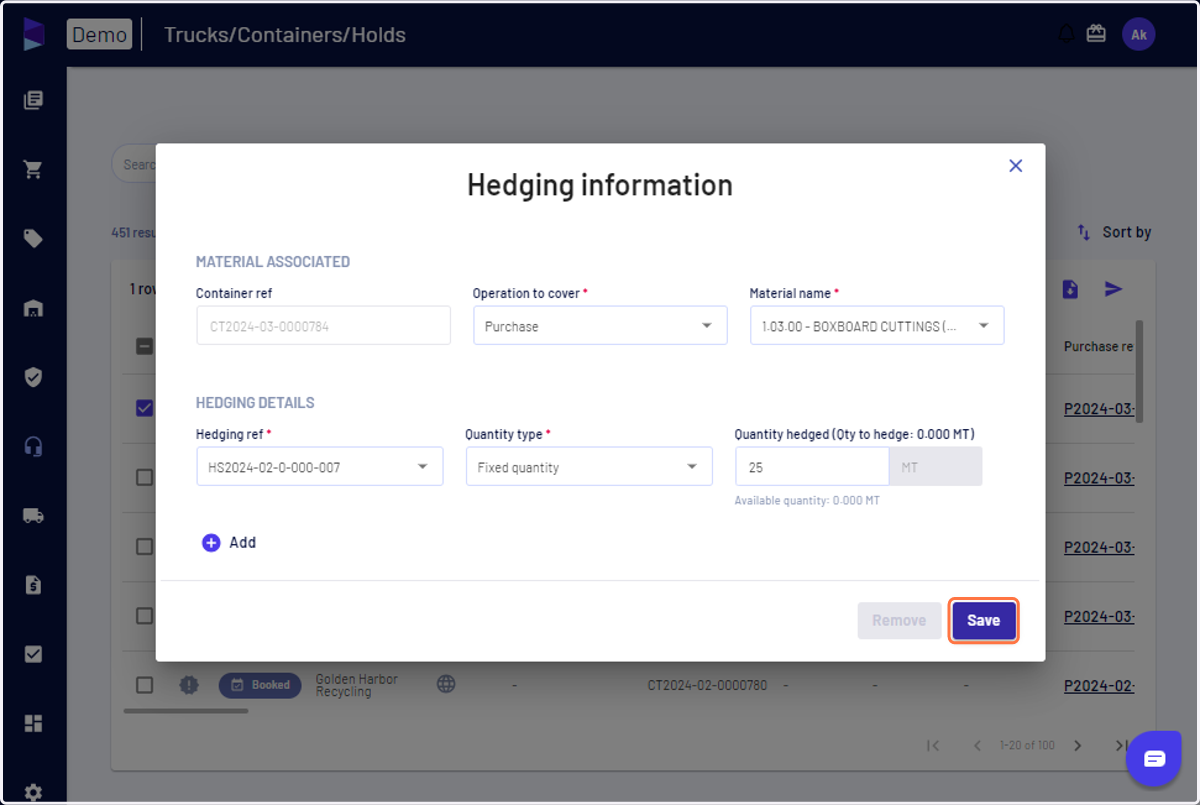
Task: Click the Sort by control
Action: (x=1114, y=232)
